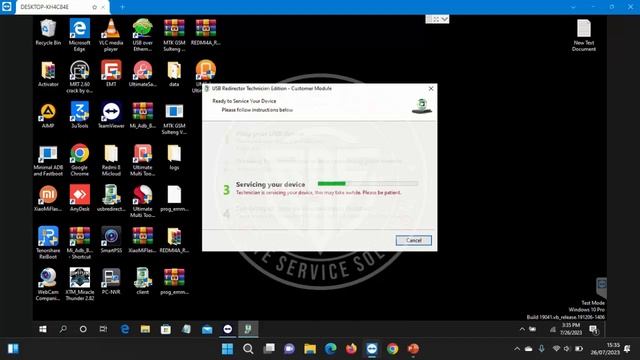Open XTM_Miracle Thunder 2.82 icon

[79, 285]
